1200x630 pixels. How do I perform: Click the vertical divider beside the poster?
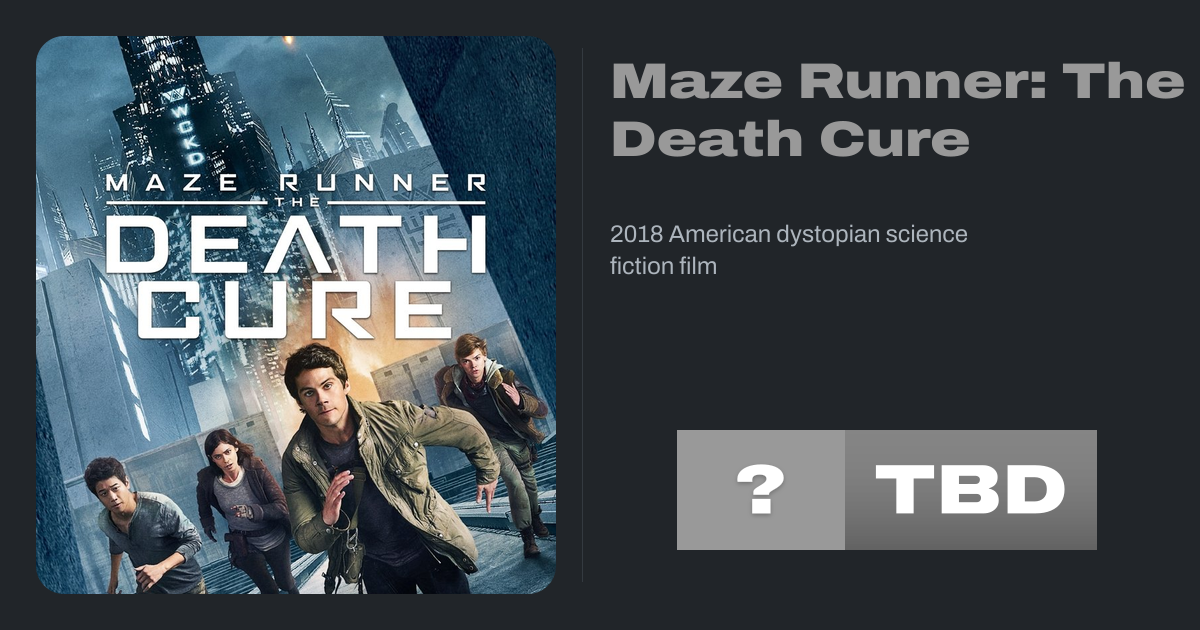point(583,315)
